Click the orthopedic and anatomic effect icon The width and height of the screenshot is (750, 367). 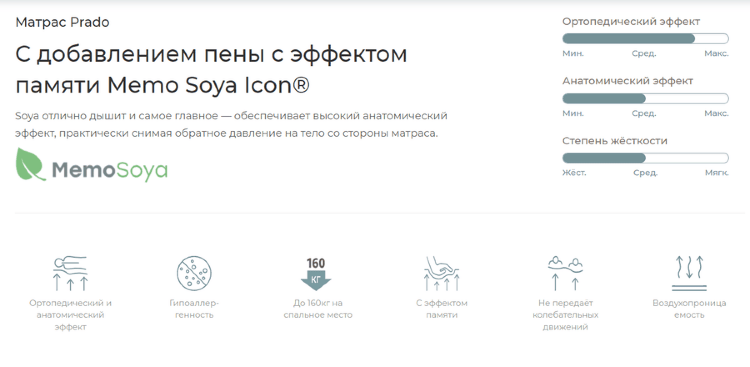click(70, 274)
